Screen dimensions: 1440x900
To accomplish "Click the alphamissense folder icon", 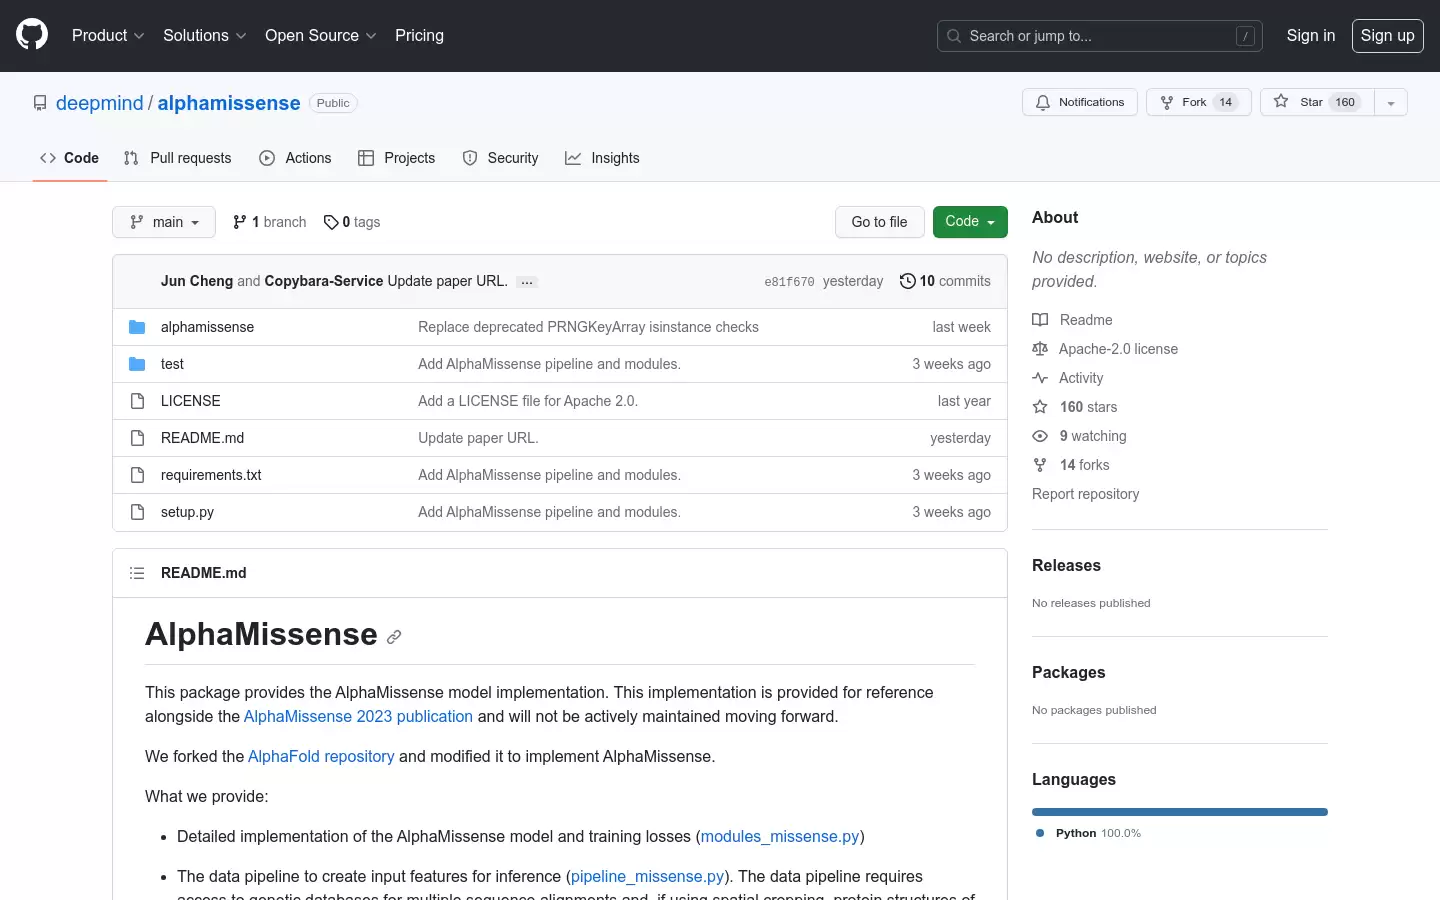I will tap(137, 327).
